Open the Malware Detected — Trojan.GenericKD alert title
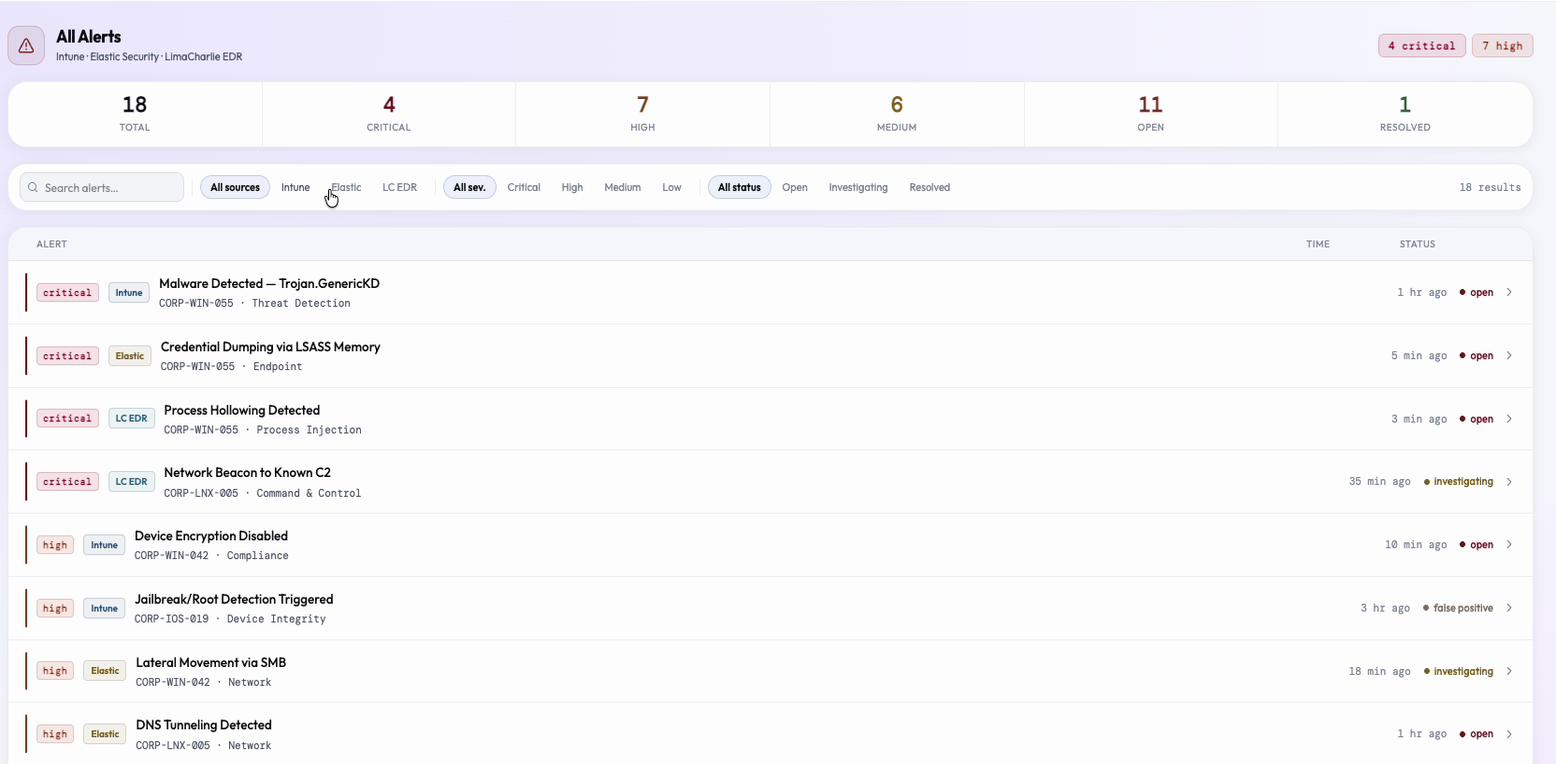Screen dimensions: 1556x764 pos(269,284)
